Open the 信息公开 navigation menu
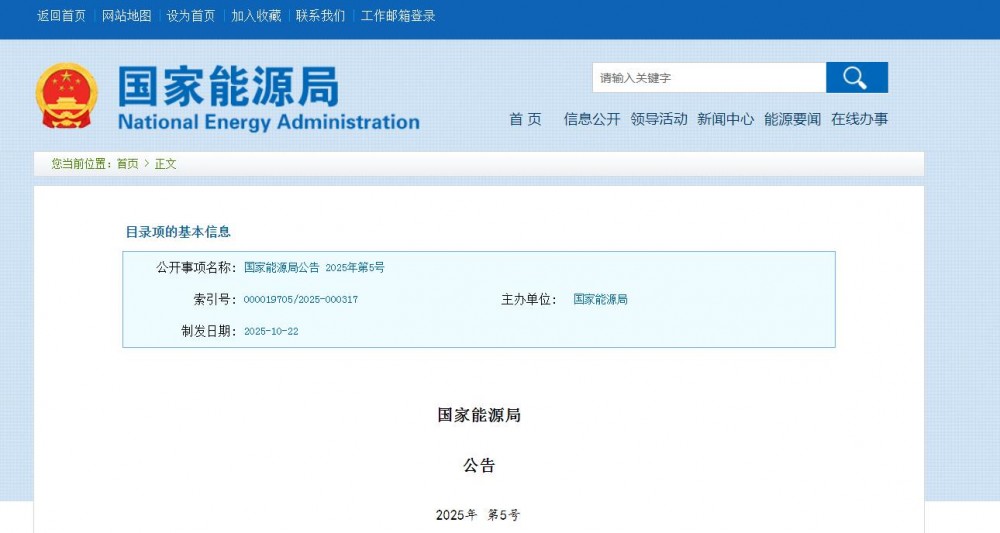The width and height of the screenshot is (1000, 533). [x=592, y=119]
